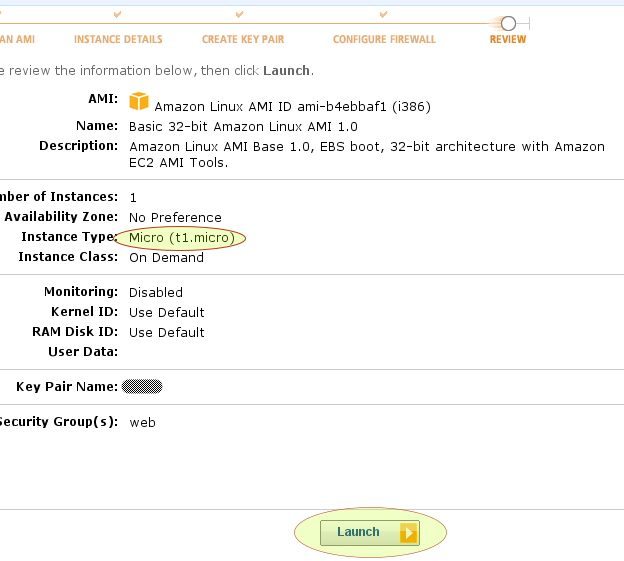624x561 pixels.
Task: Click Kernel ID 'Use Default' value
Action: [x=166, y=312]
